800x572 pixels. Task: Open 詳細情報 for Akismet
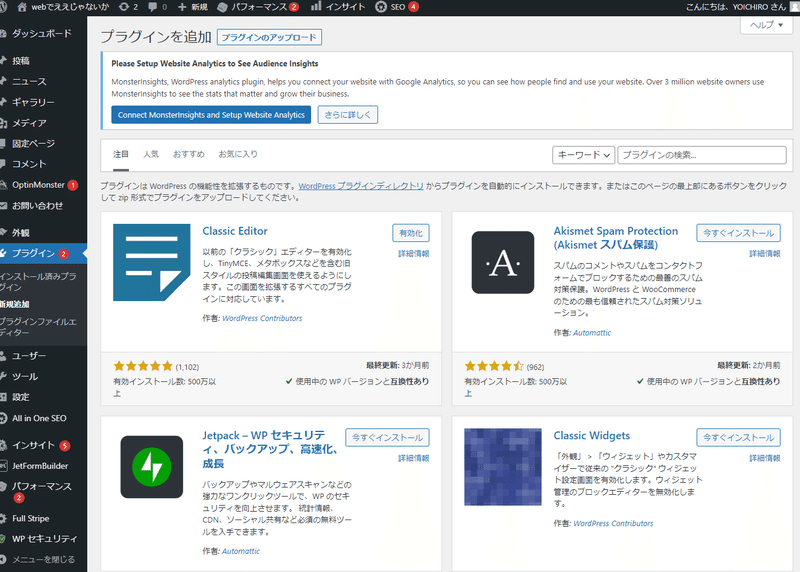[764, 254]
